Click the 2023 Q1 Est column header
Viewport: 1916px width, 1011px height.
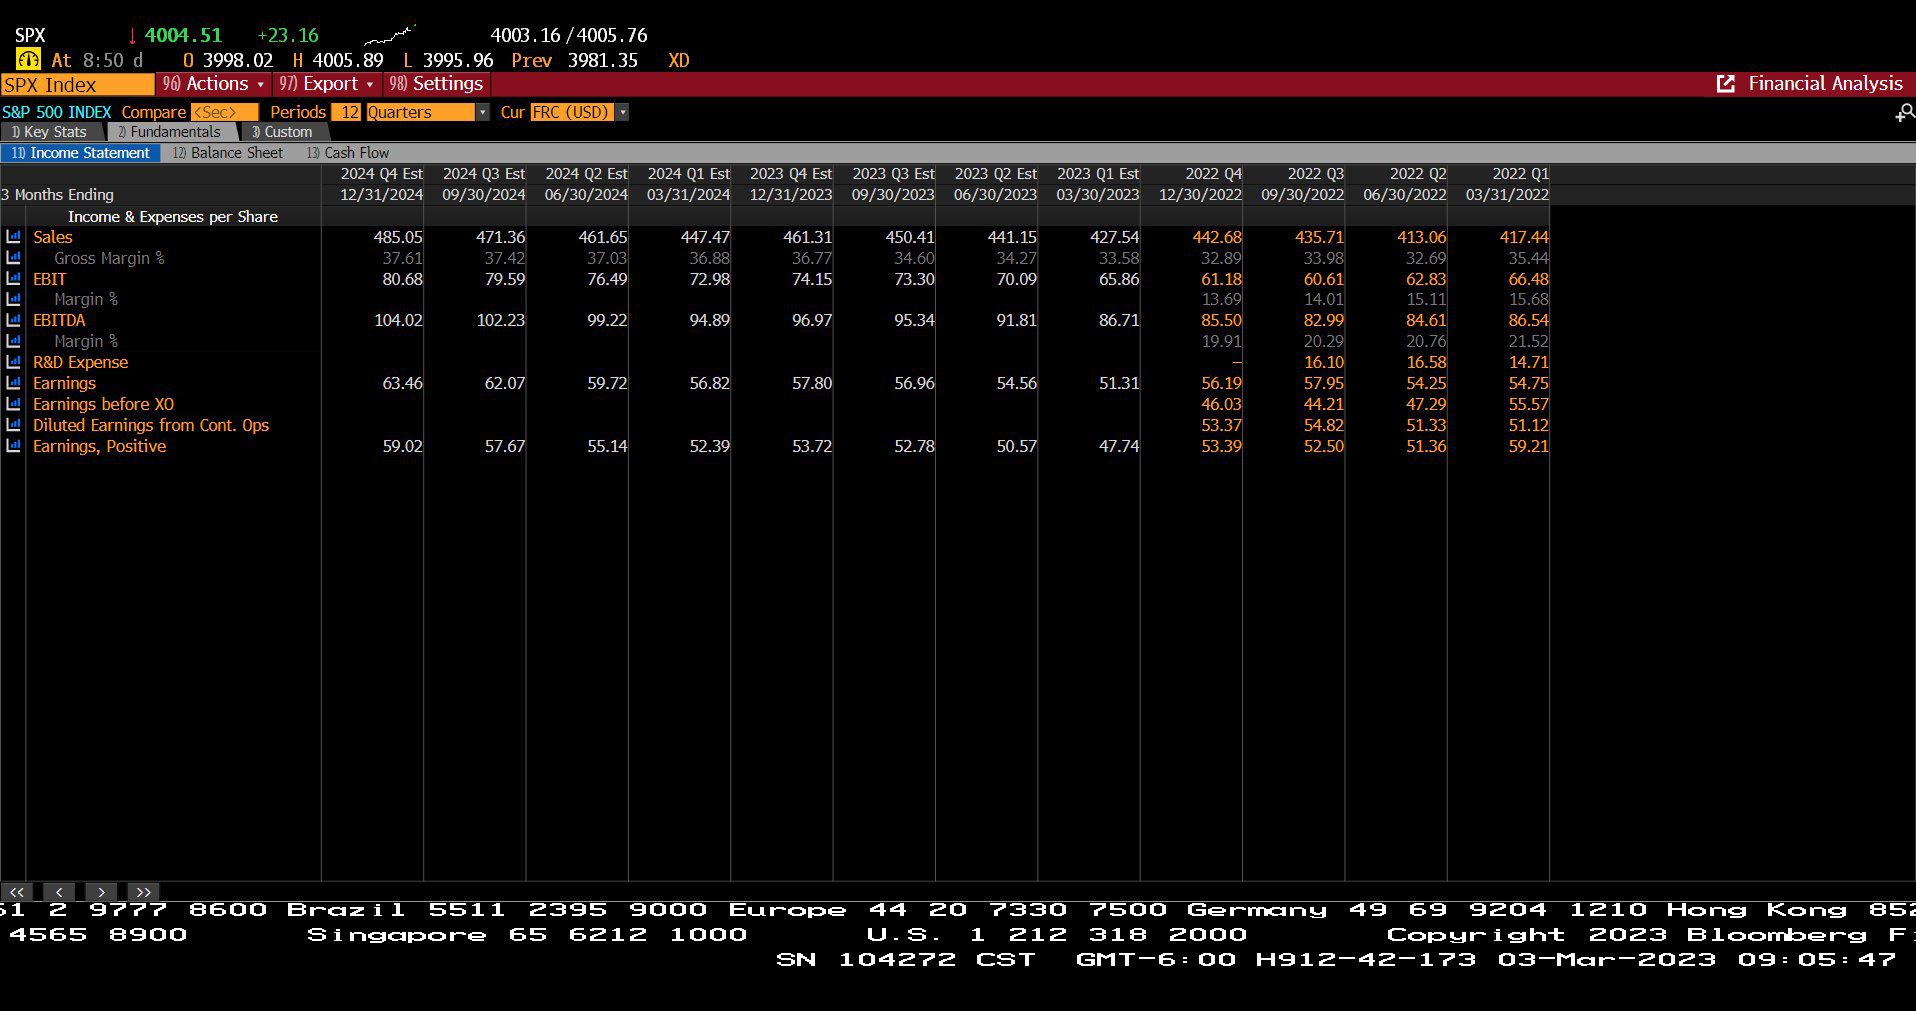pyautogui.click(x=1098, y=174)
